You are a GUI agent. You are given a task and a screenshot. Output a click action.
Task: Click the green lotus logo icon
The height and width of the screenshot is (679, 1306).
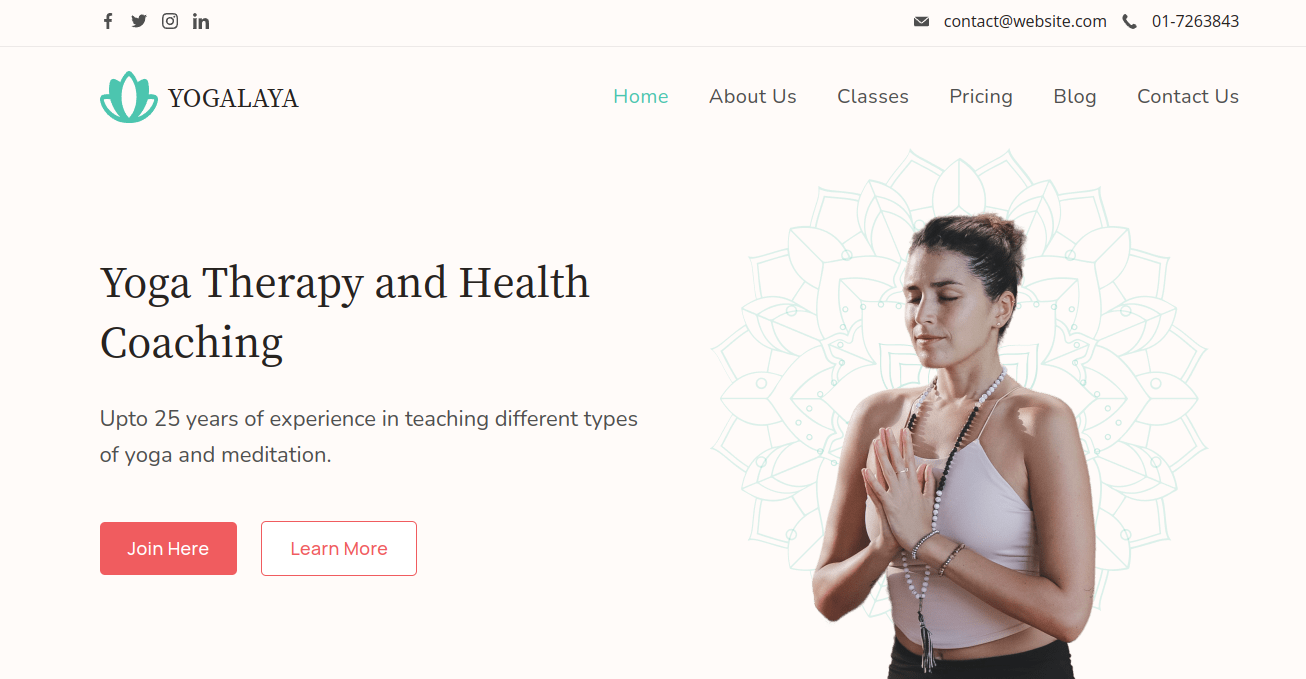tap(129, 97)
